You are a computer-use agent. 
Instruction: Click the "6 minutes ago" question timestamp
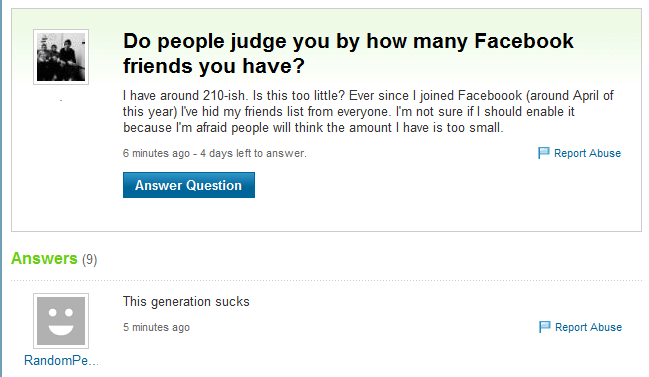click(x=156, y=154)
